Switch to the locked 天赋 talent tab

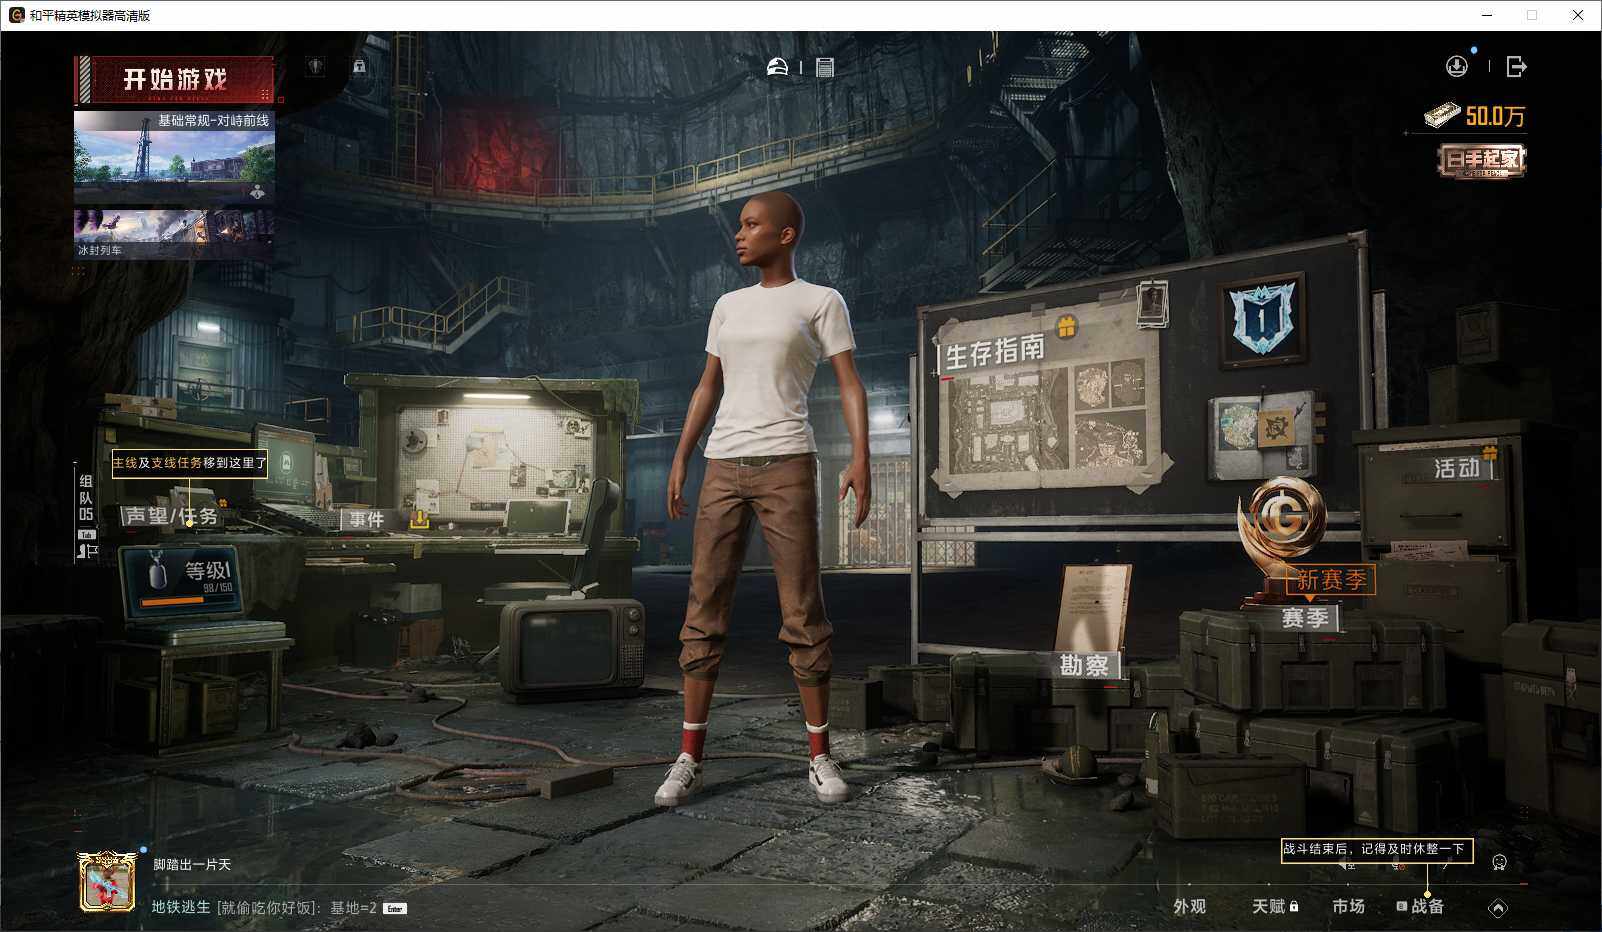coord(1275,906)
